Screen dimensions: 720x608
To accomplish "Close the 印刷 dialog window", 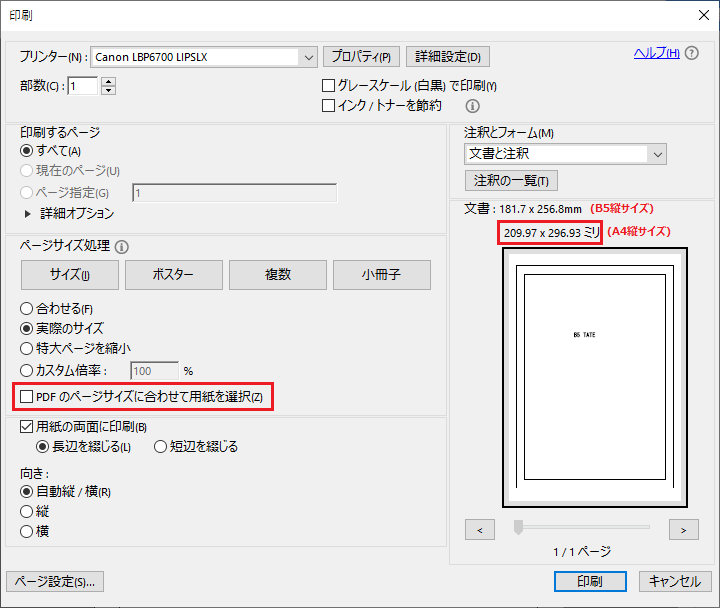I will click(703, 15).
